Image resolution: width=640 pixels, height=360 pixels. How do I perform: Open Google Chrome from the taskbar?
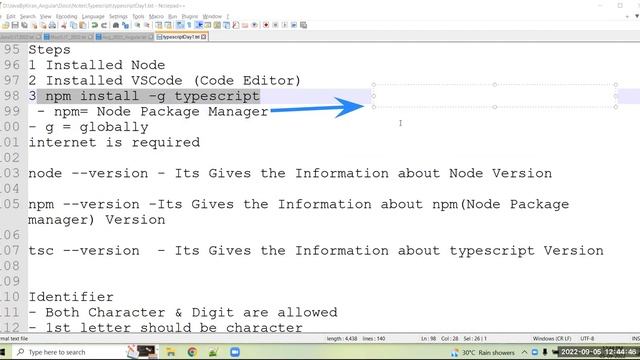click(192, 352)
